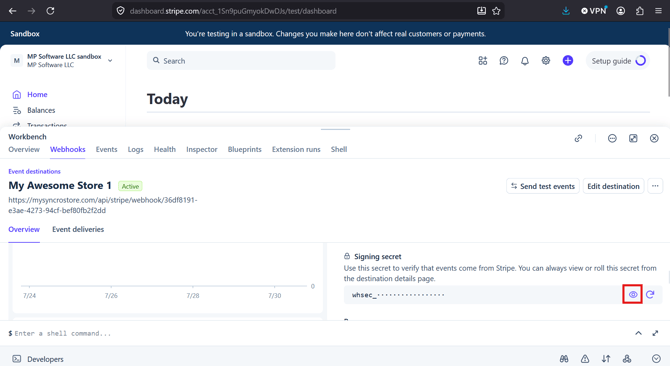Screen dimensions: 670x366
Task: Open the Inspector tab
Action: (x=202, y=149)
